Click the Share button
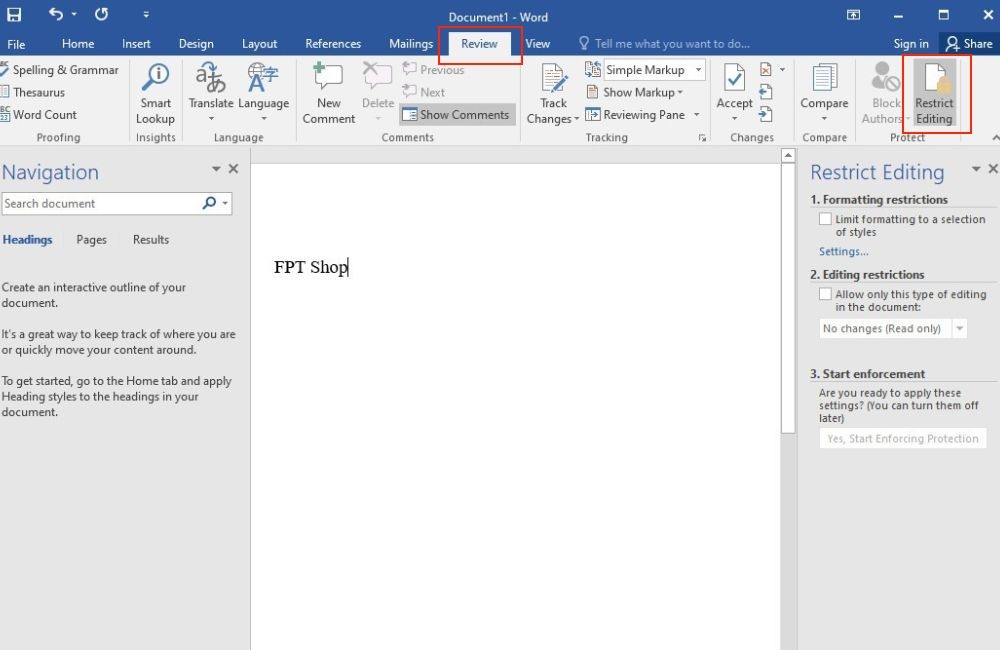 969,43
